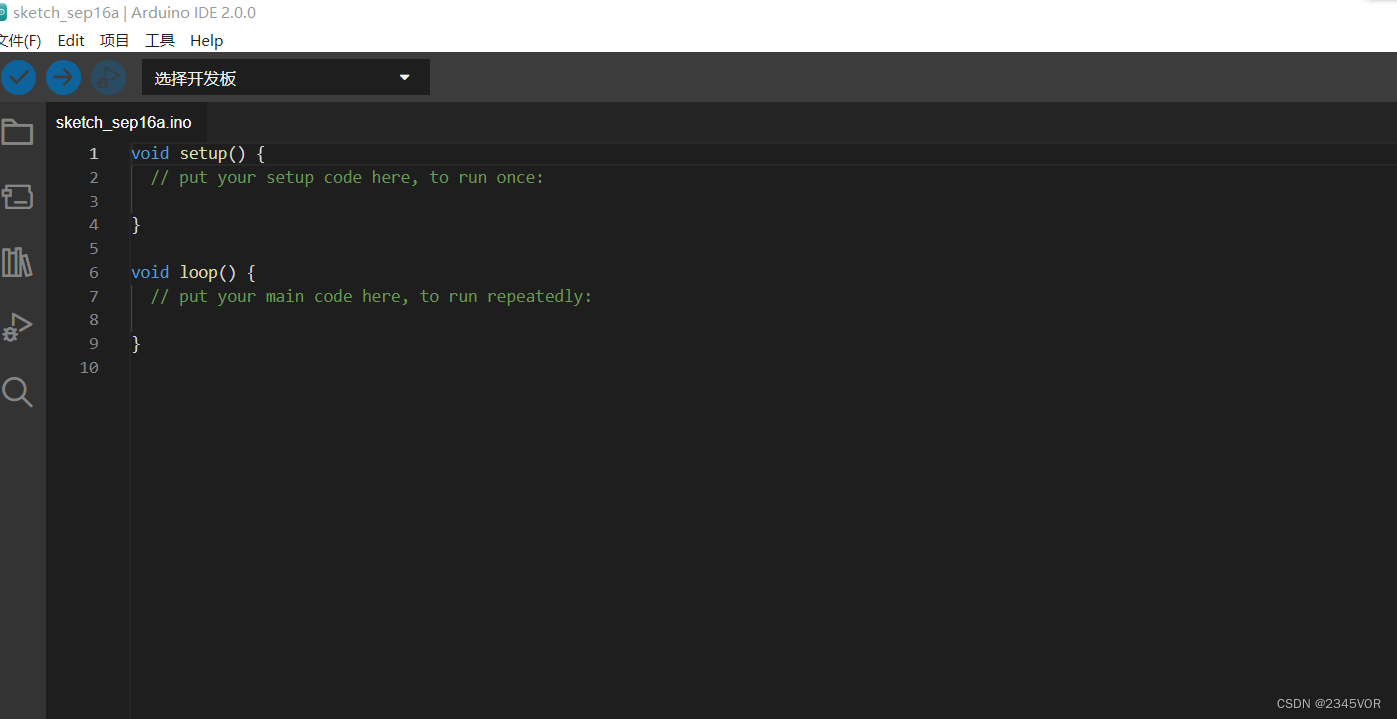Click line number 10 in the gutter
This screenshot has height=719, width=1397.
[89, 367]
